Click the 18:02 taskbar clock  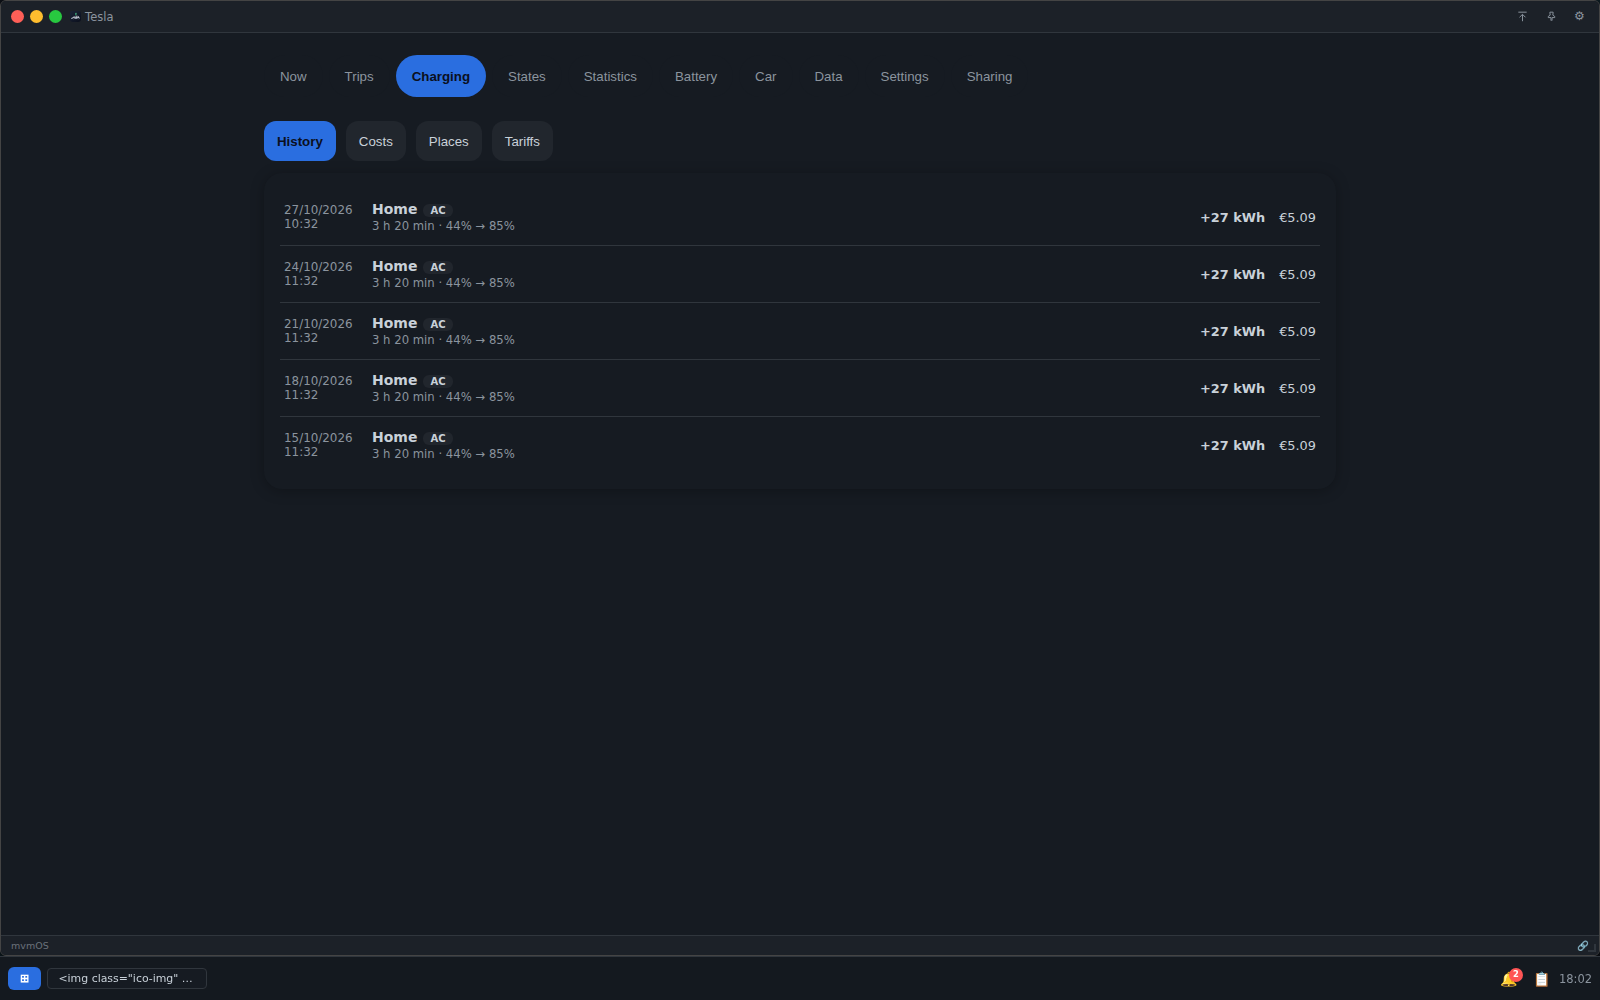coord(1575,979)
